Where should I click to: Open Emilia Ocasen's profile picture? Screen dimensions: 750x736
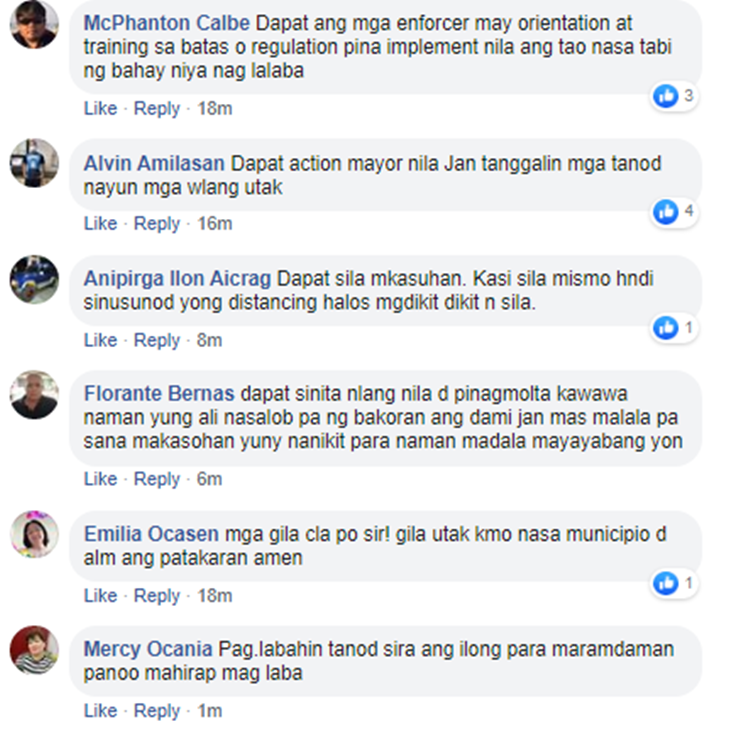click(x=34, y=534)
